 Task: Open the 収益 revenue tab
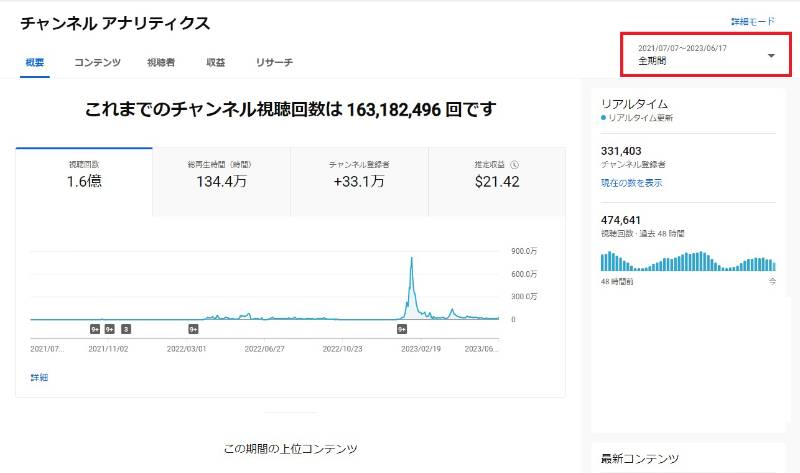tap(215, 62)
